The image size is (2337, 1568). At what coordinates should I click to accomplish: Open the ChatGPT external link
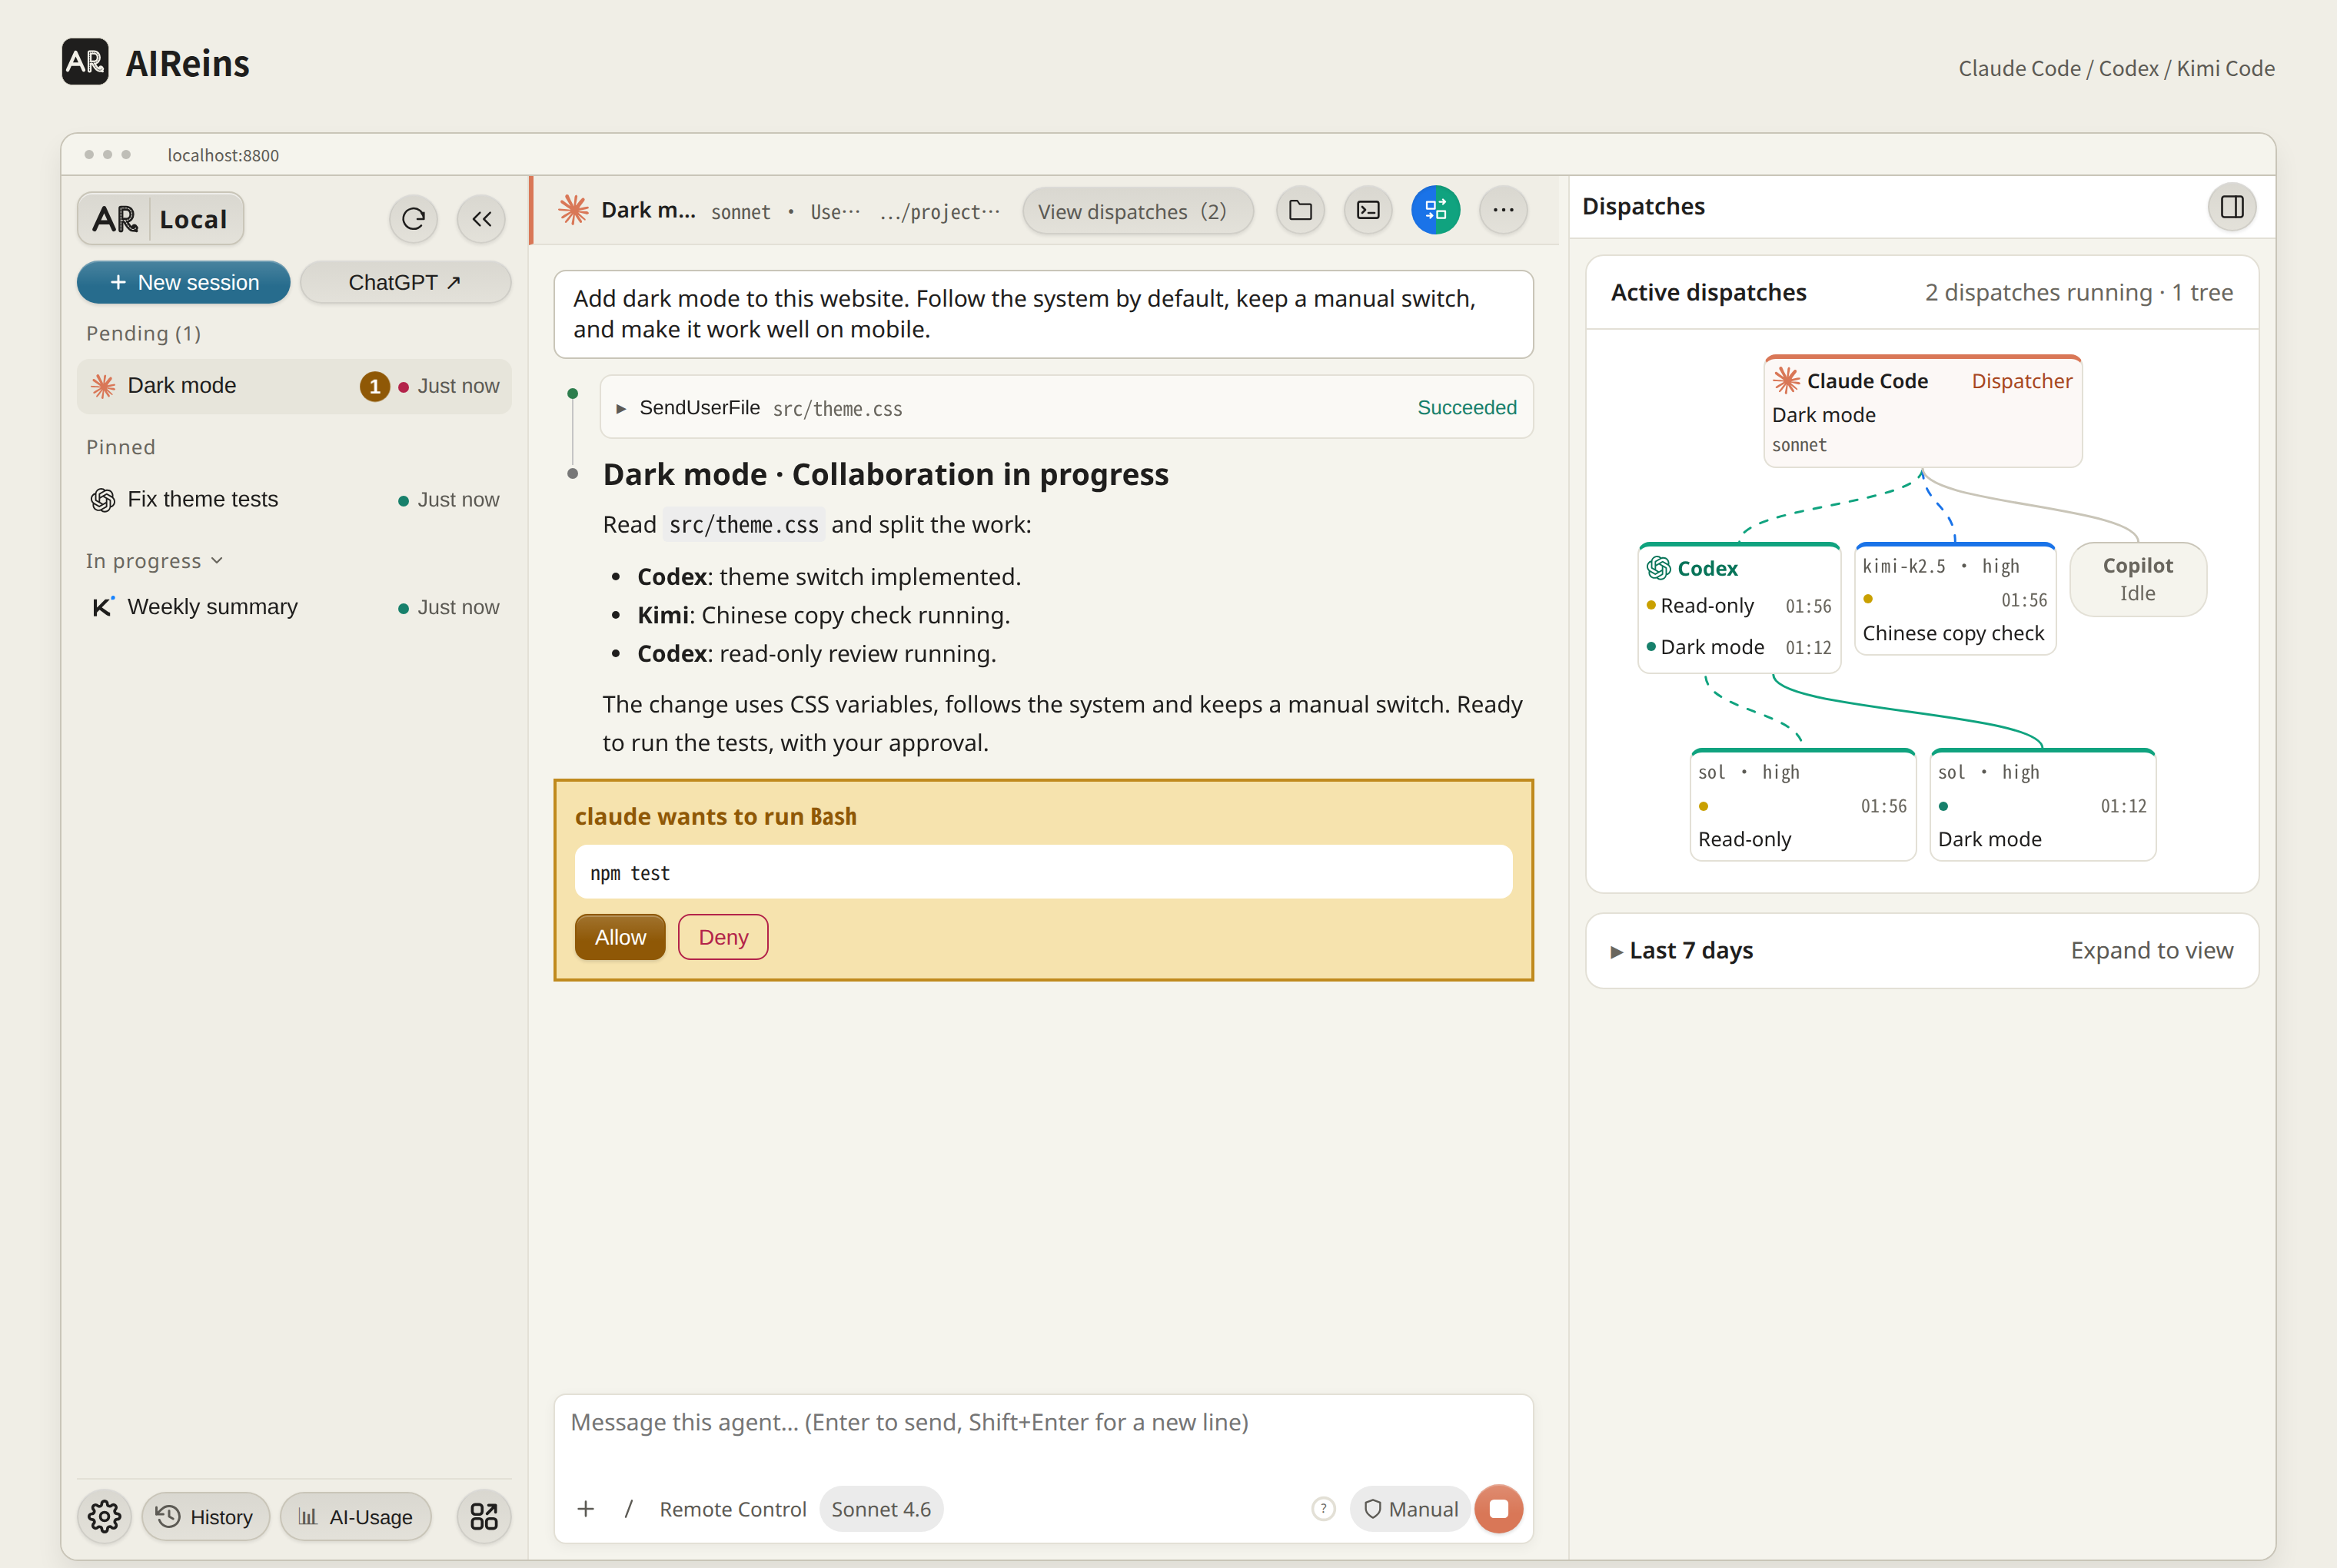coord(405,282)
